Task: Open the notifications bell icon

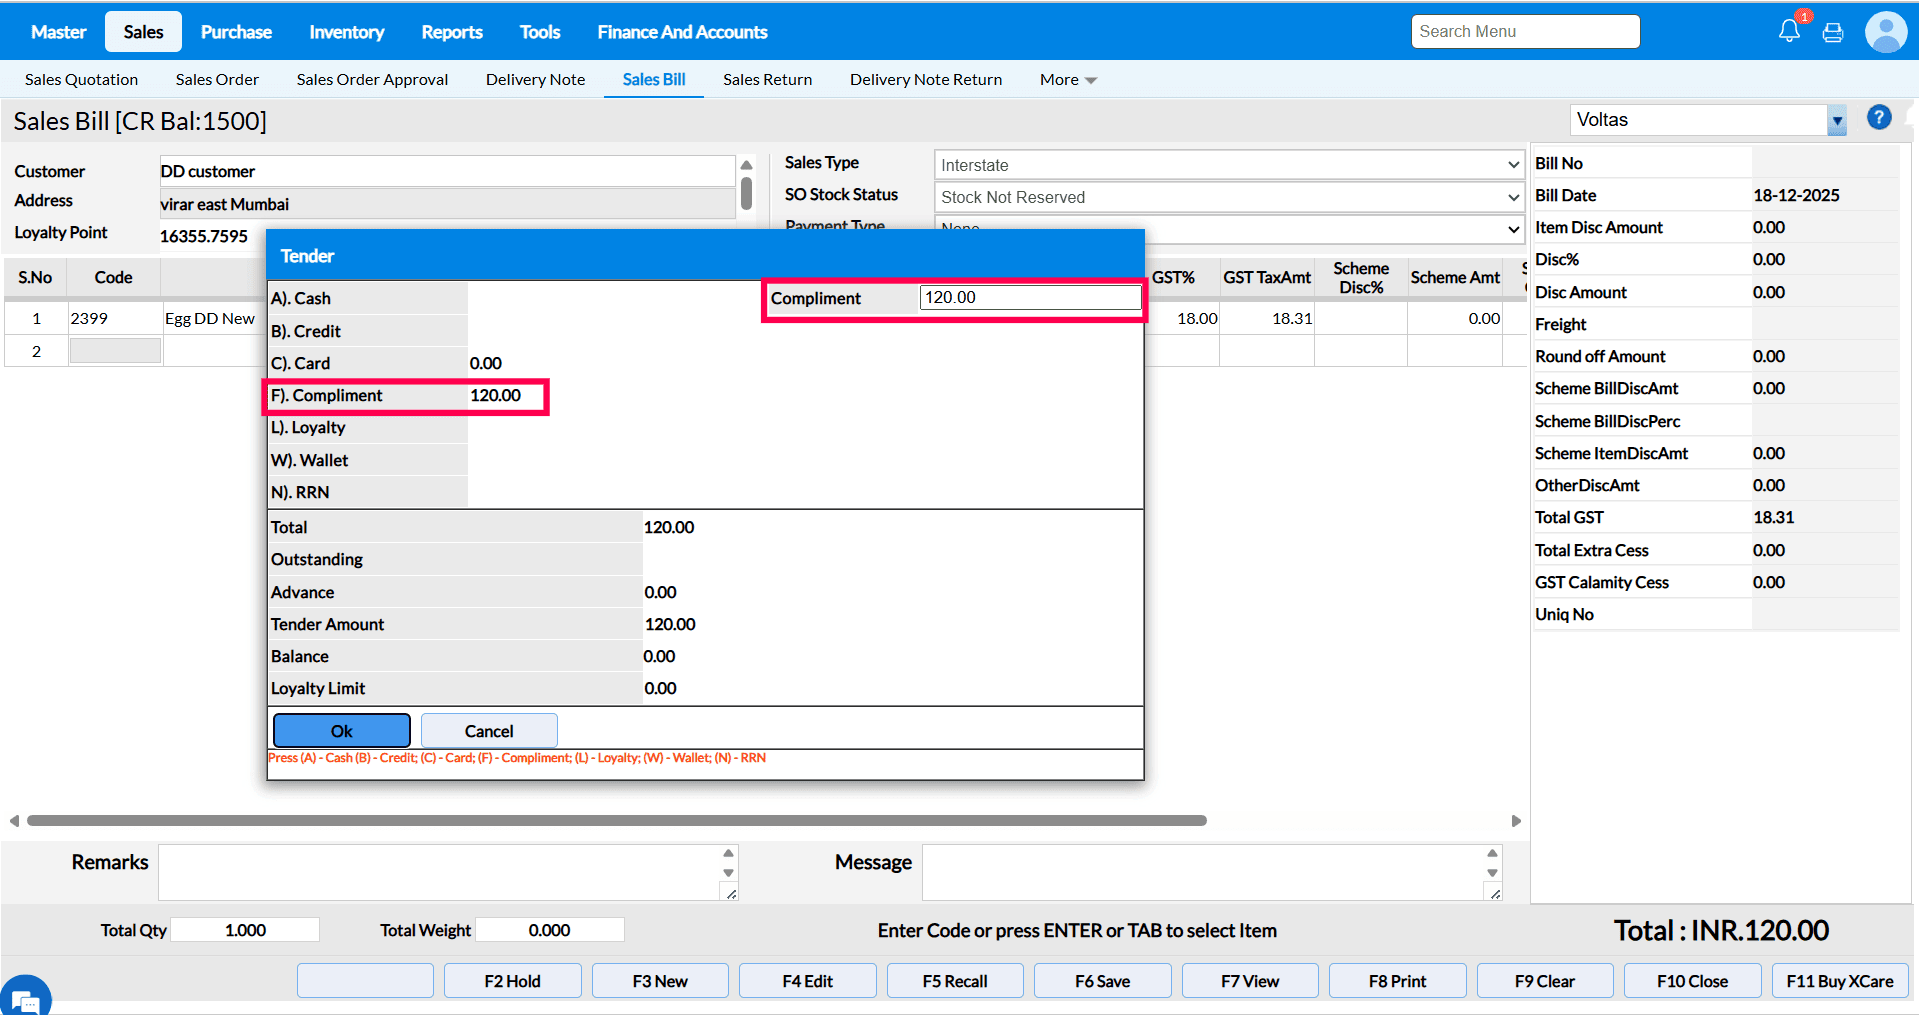Action: (x=1788, y=32)
